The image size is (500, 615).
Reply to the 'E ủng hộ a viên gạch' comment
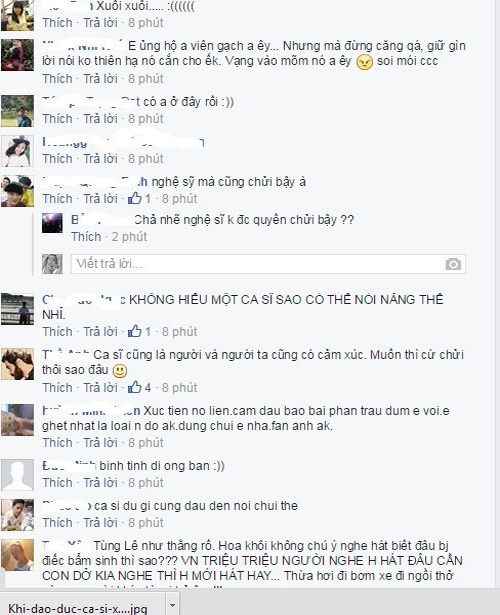point(100,79)
